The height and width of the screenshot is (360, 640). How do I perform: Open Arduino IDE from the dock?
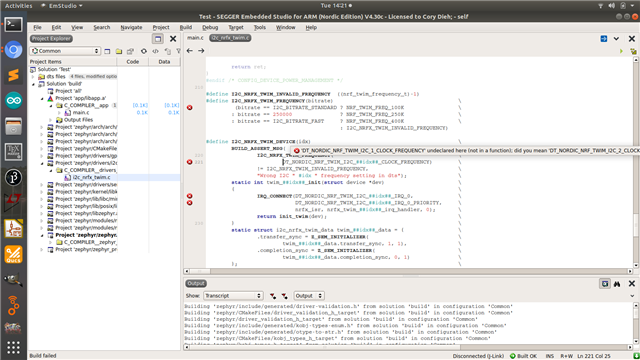[x=13, y=100]
